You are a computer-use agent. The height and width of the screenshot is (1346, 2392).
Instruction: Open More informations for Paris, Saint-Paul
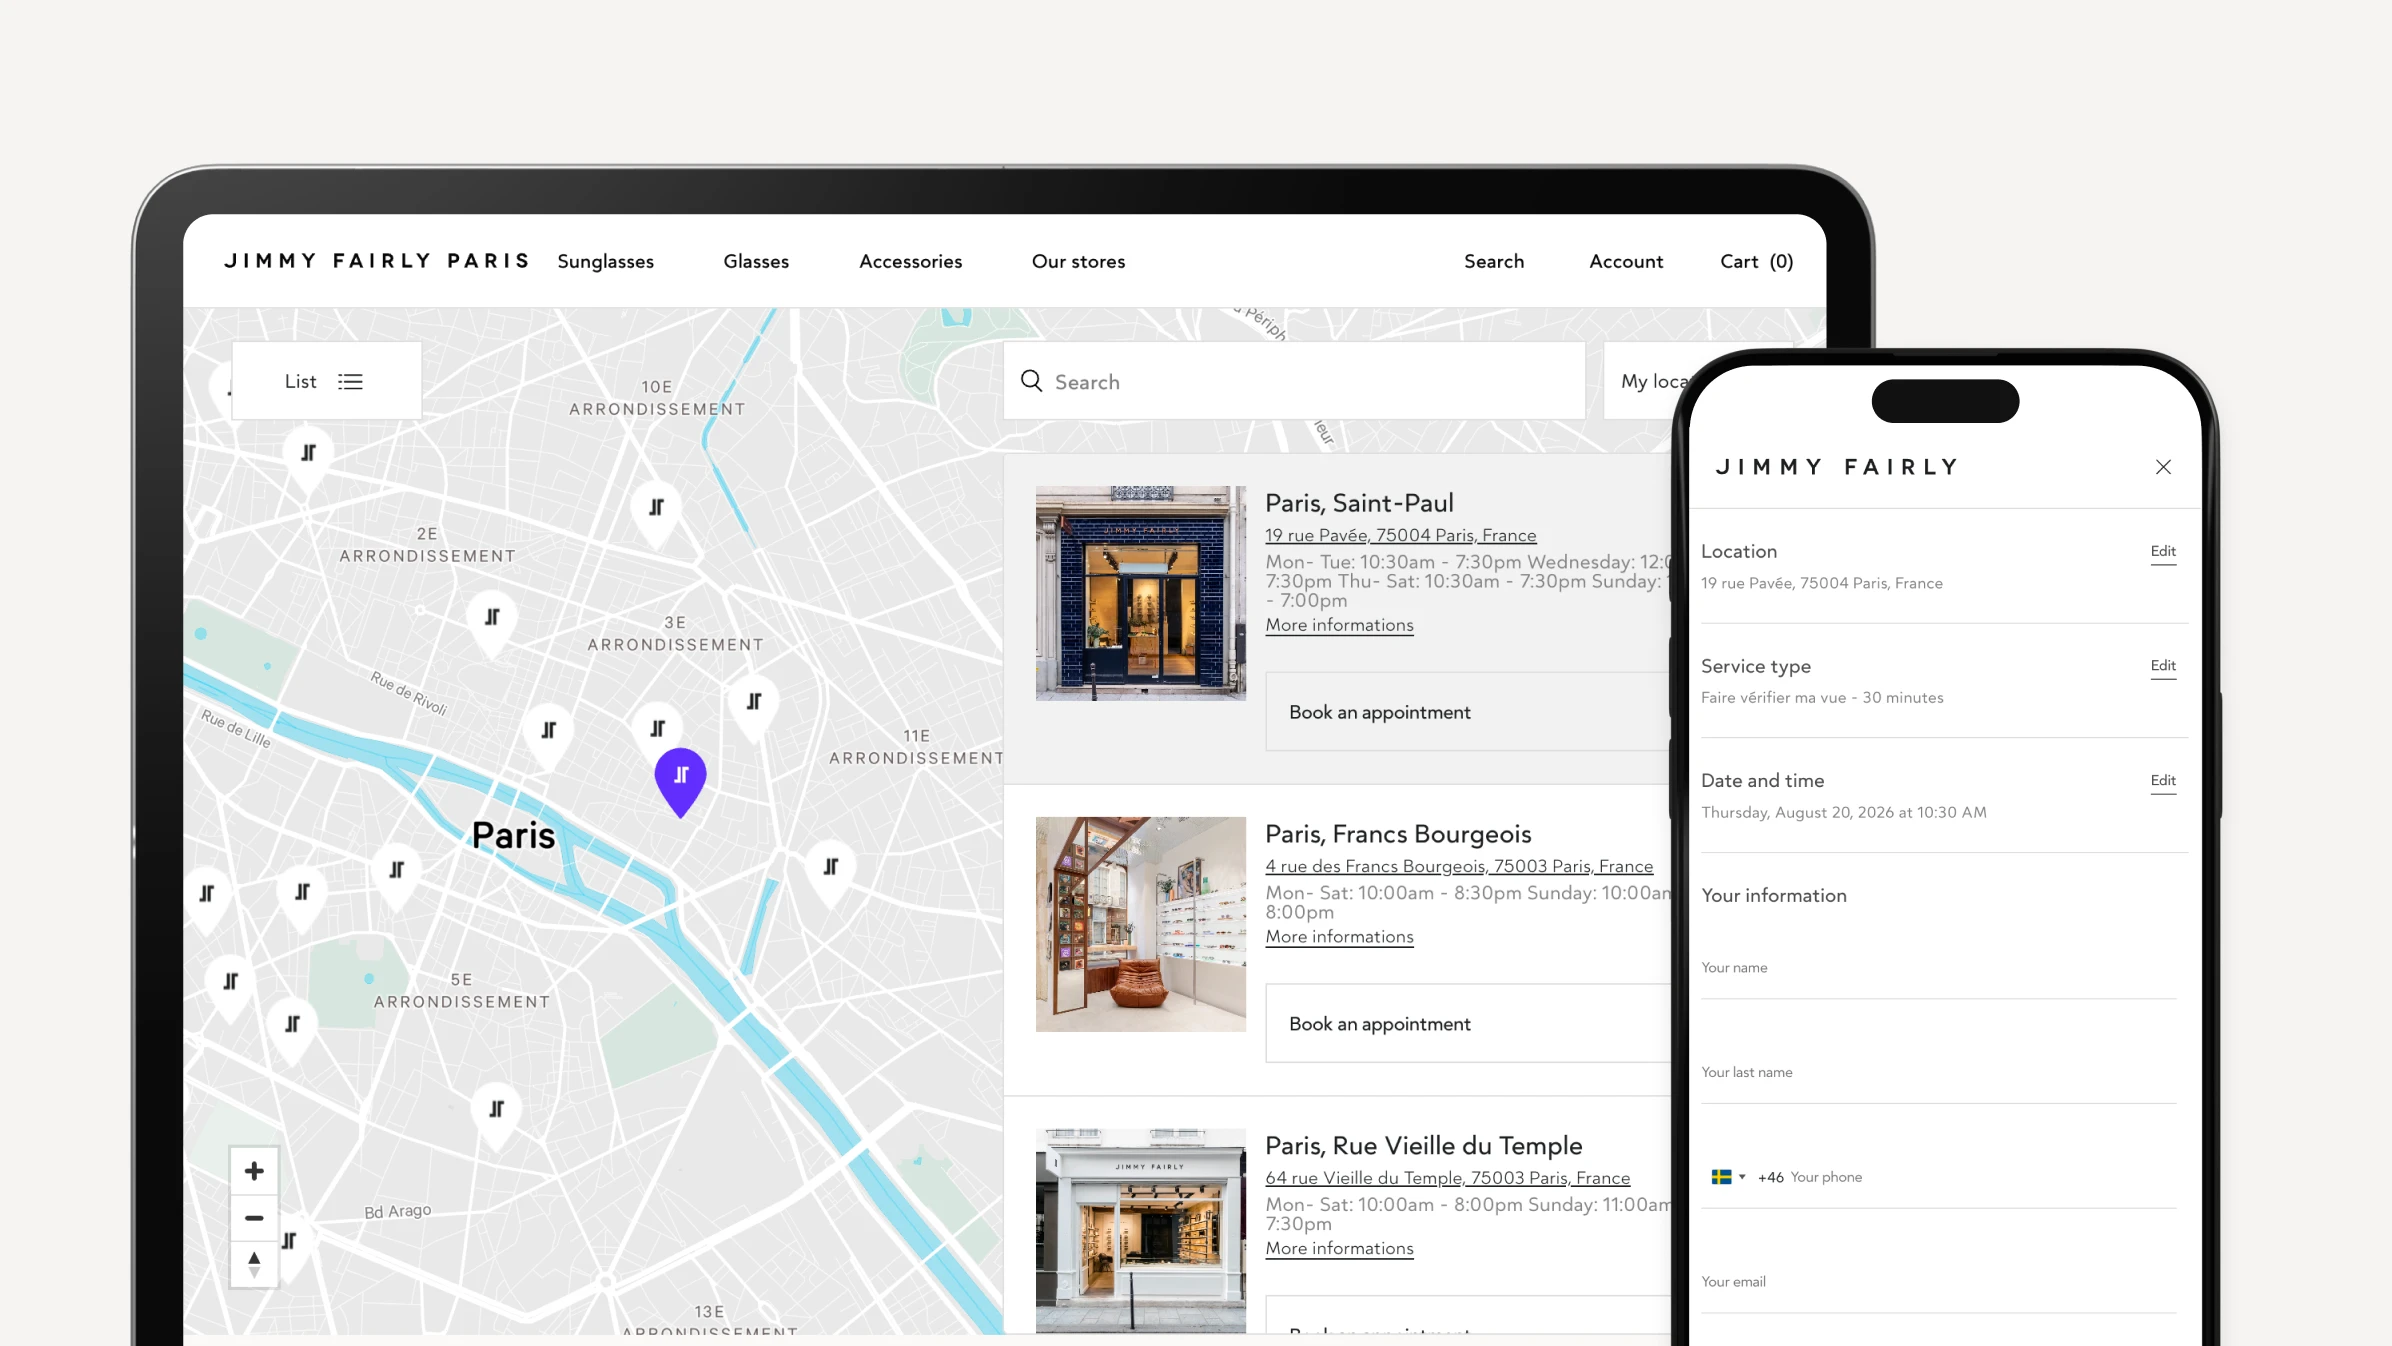pyautogui.click(x=1340, y=626)
